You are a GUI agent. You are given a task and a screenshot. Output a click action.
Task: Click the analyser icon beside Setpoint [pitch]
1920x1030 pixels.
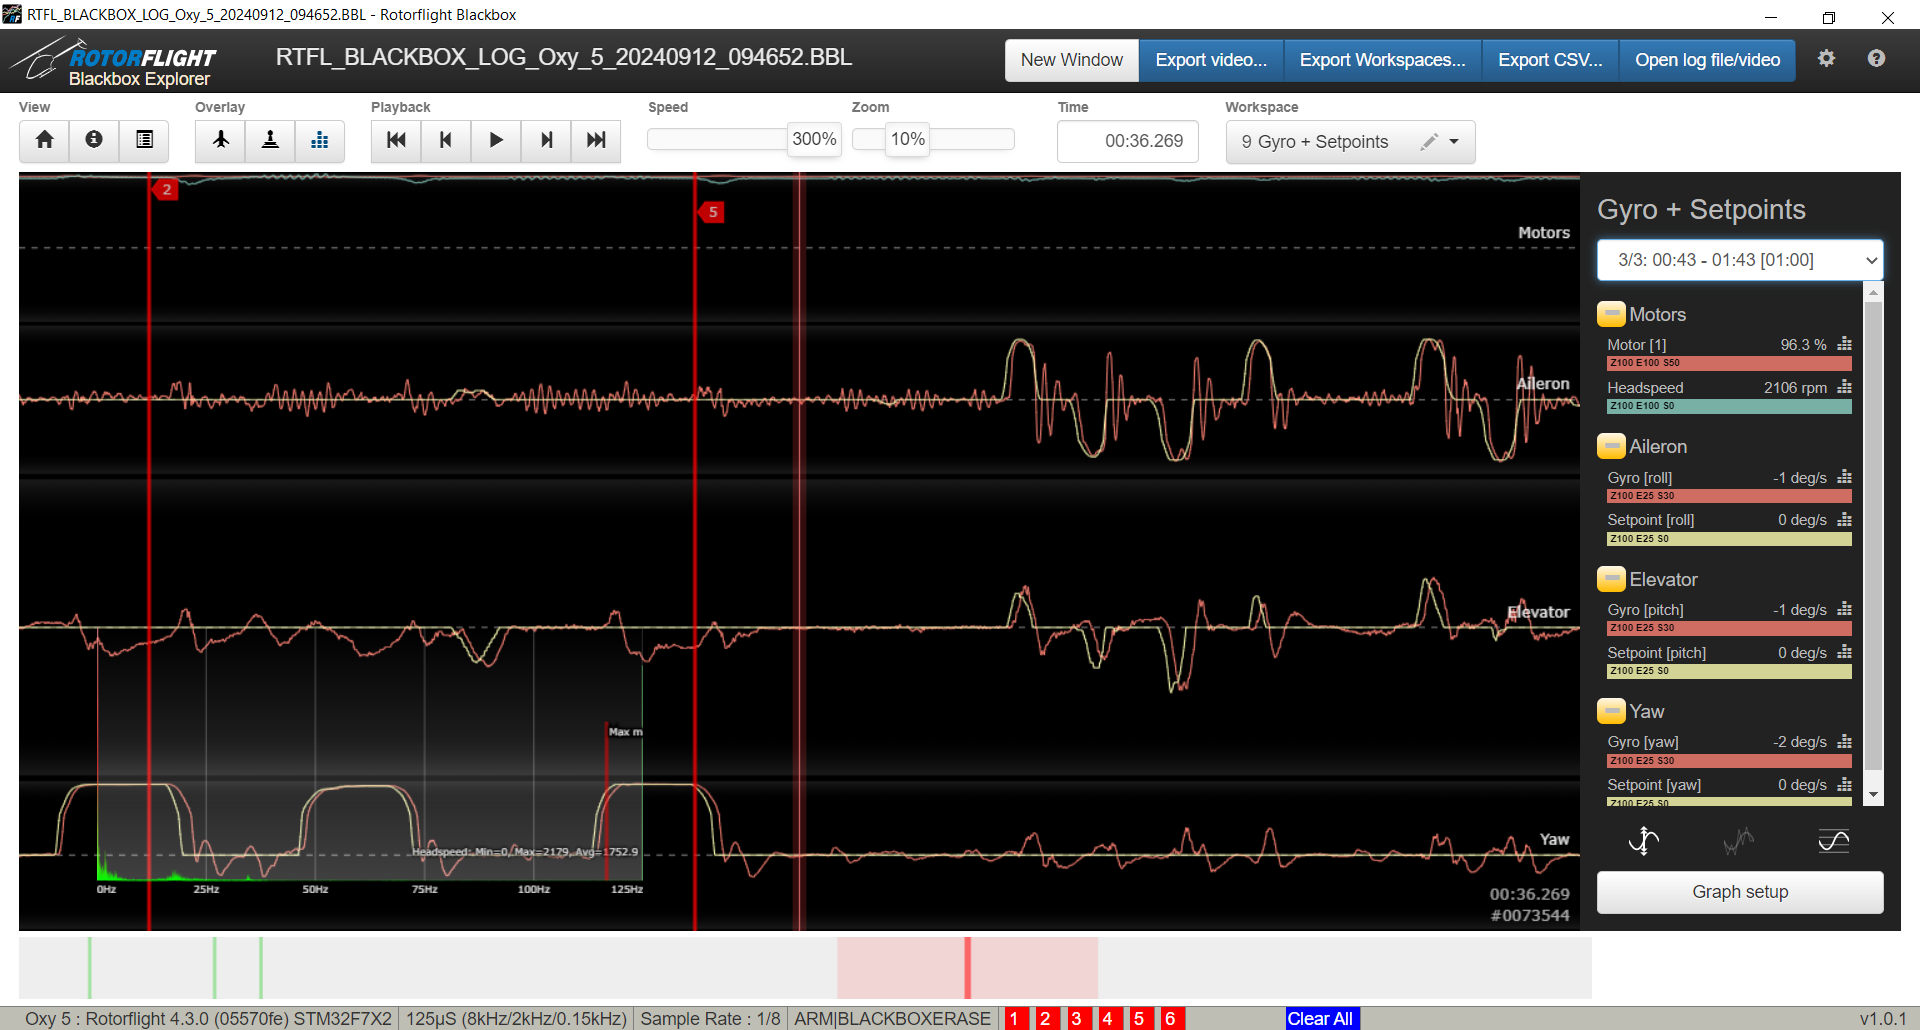pyautogui.click(x=1844, y=652)
